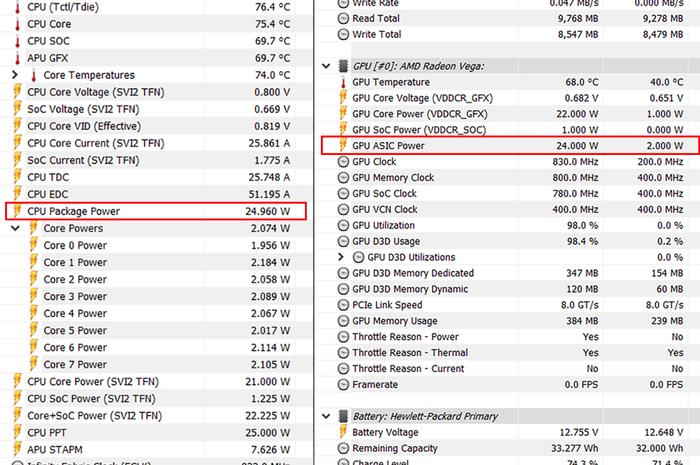
Task: Select the PCIe Link Speed row
Action: (510, 305)
